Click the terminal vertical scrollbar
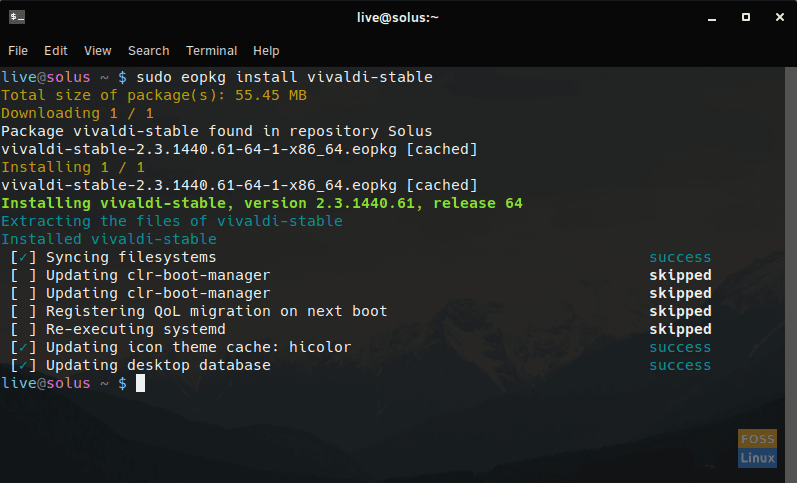 [791, 275]
